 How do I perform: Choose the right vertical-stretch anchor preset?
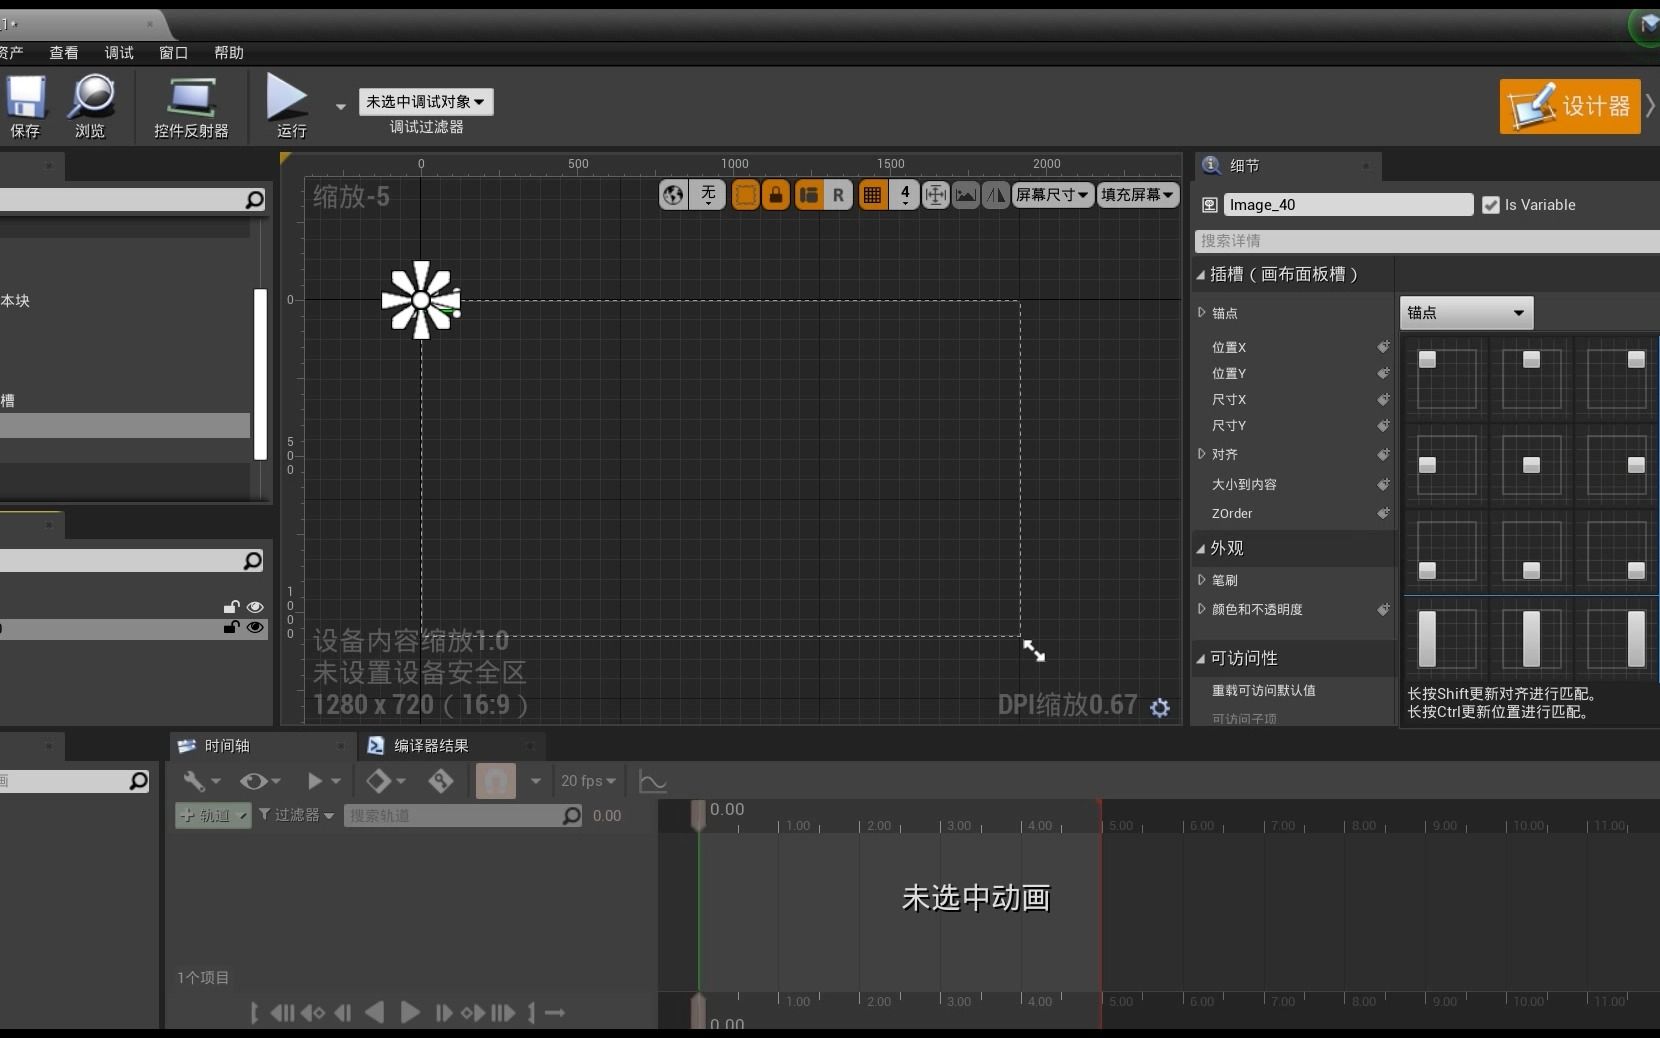point(1617,638)
